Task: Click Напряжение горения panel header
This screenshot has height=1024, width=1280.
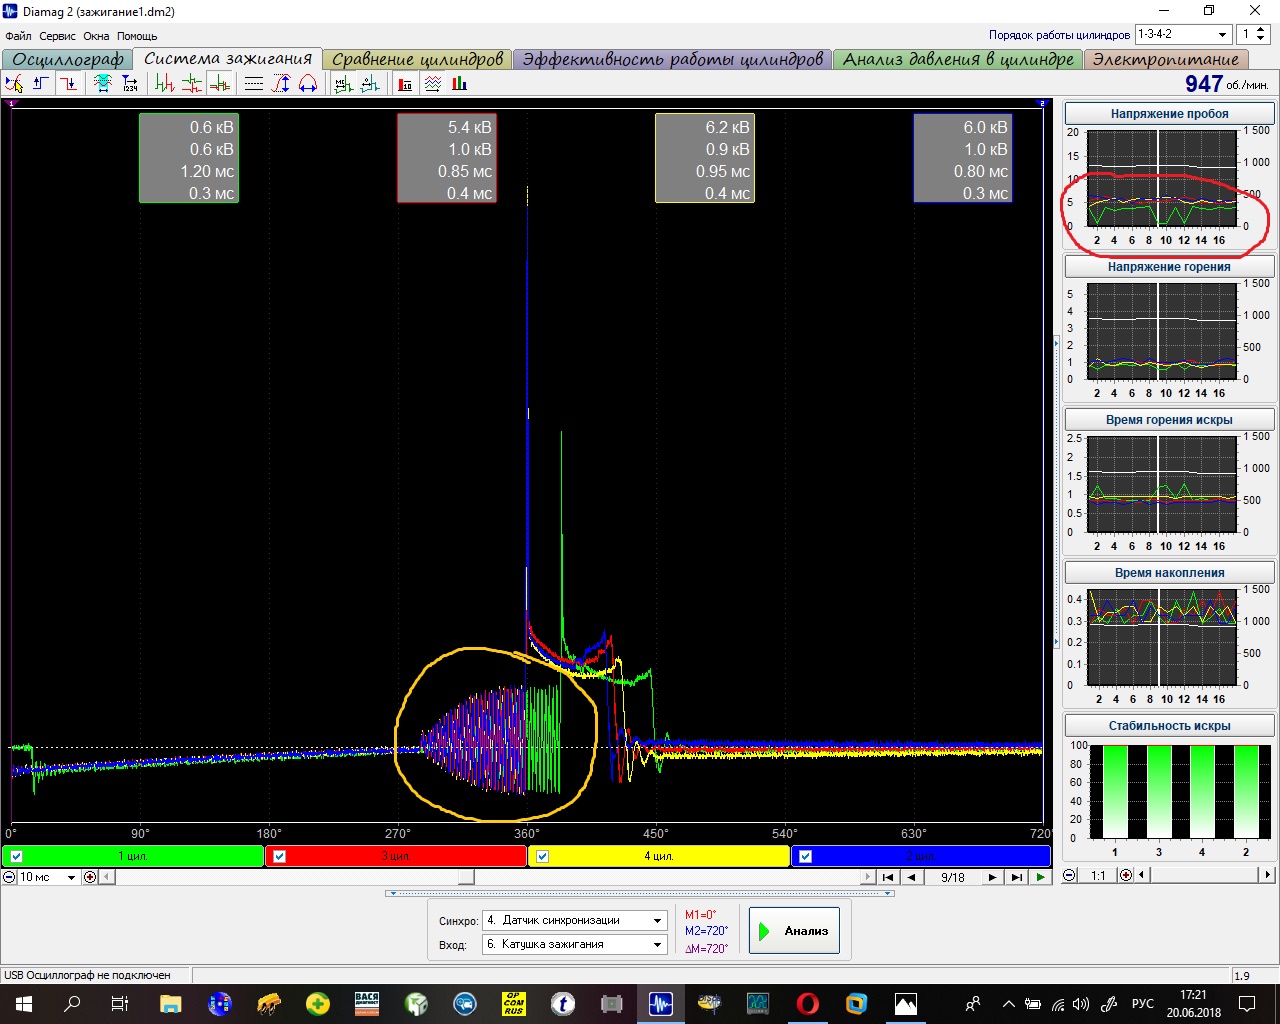Action: 1169,267
